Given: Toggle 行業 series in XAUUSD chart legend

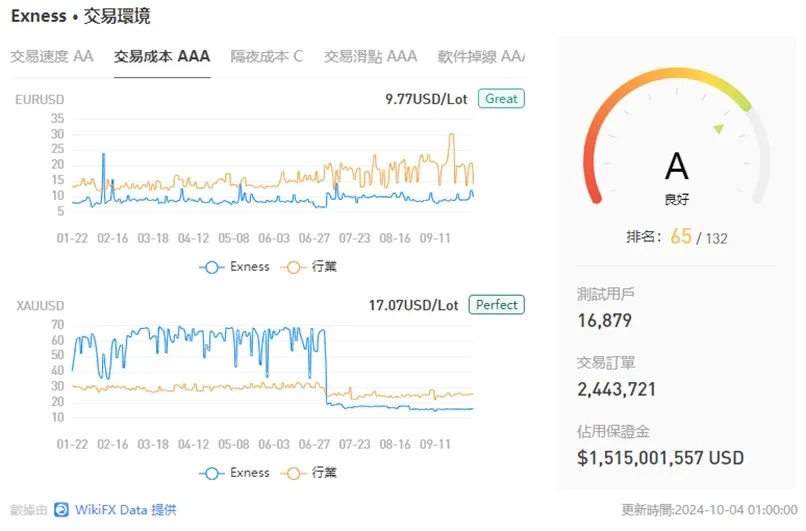Looking at the screenshot, I should (x=308, y=473).
